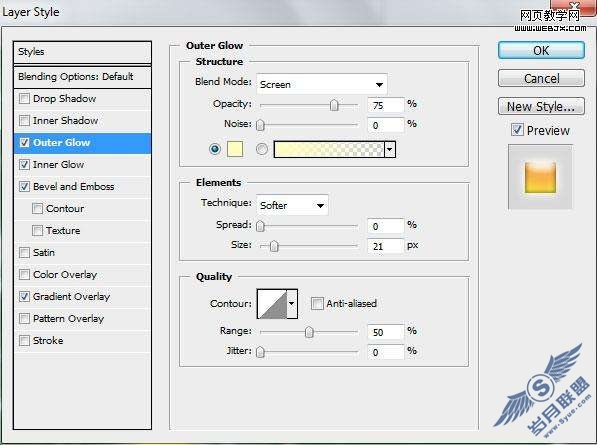Click the Range slider handle
This screenshot has width=597, height=445.
point(309,332)
